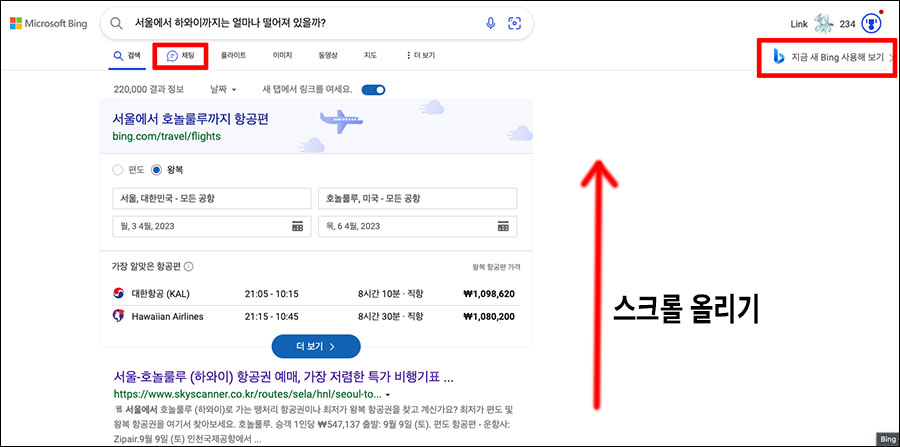Screen dimensions: 900x447
Task: Click the rewards points 234
Action: coord(847,24)
